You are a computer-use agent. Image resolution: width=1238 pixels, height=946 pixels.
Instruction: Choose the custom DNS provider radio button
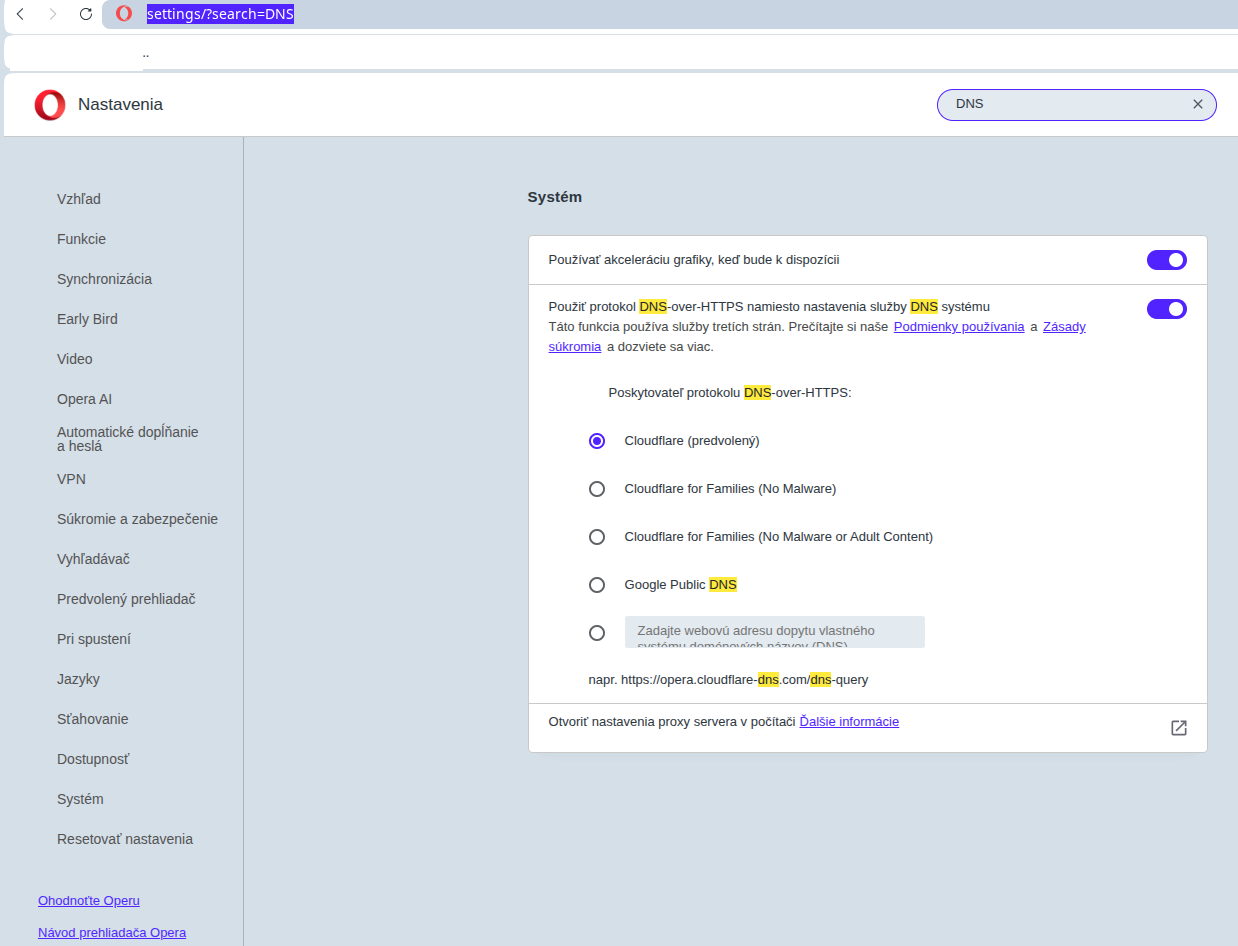(x=597, y=633)
